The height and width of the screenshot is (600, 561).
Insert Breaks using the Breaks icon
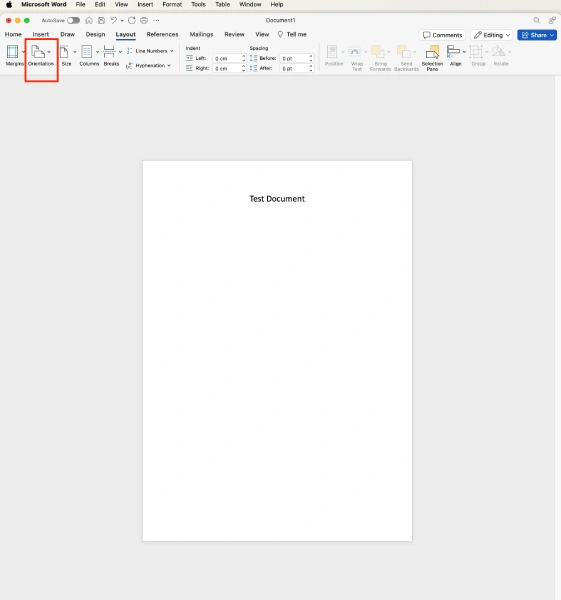tap(109, 52)
